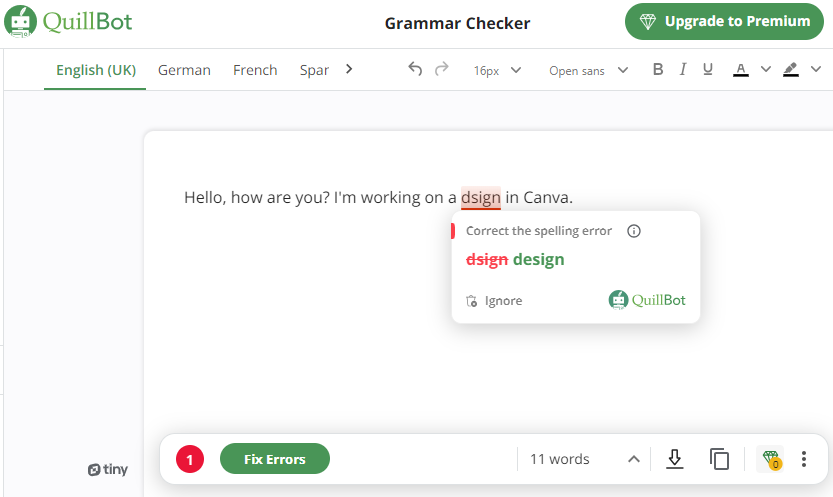Select the partially shown Spanish tab
The height and width of the screenshot is (497, 833).
(x=314, y=70)
